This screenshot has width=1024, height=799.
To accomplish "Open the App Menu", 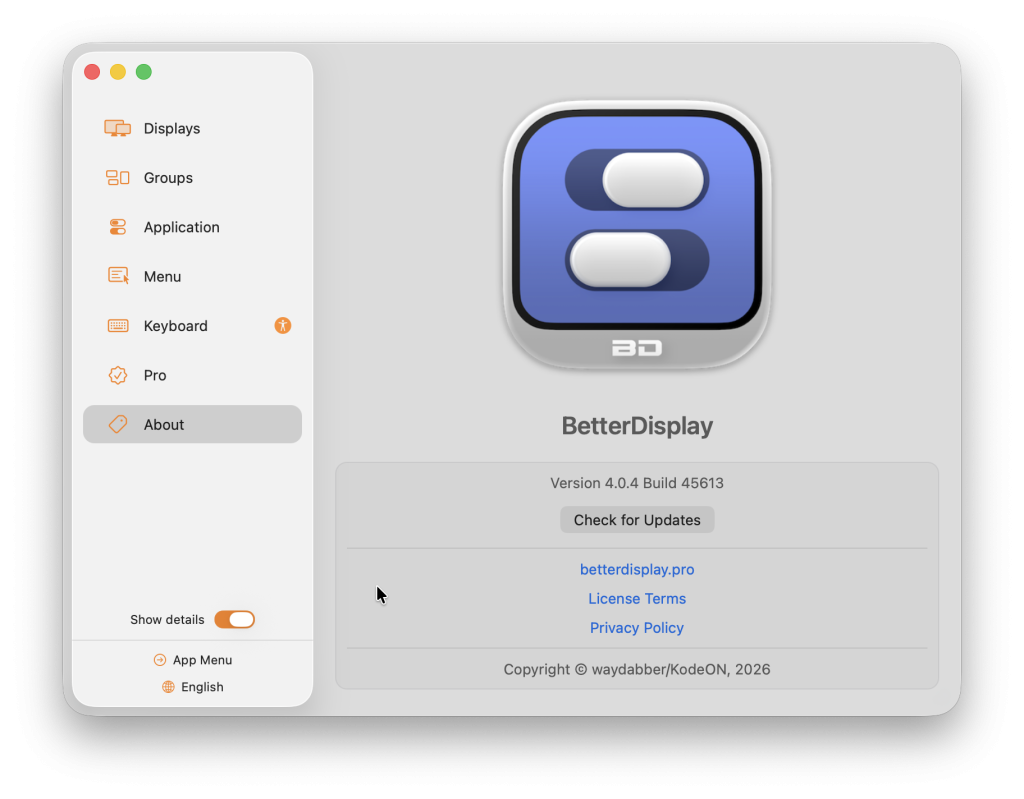I will (x=202, y=660).
